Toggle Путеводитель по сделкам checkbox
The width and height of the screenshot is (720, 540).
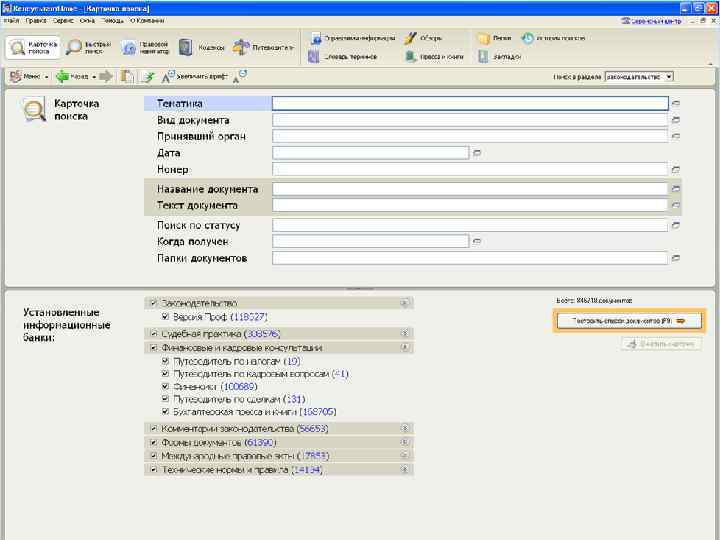[165, 399]
